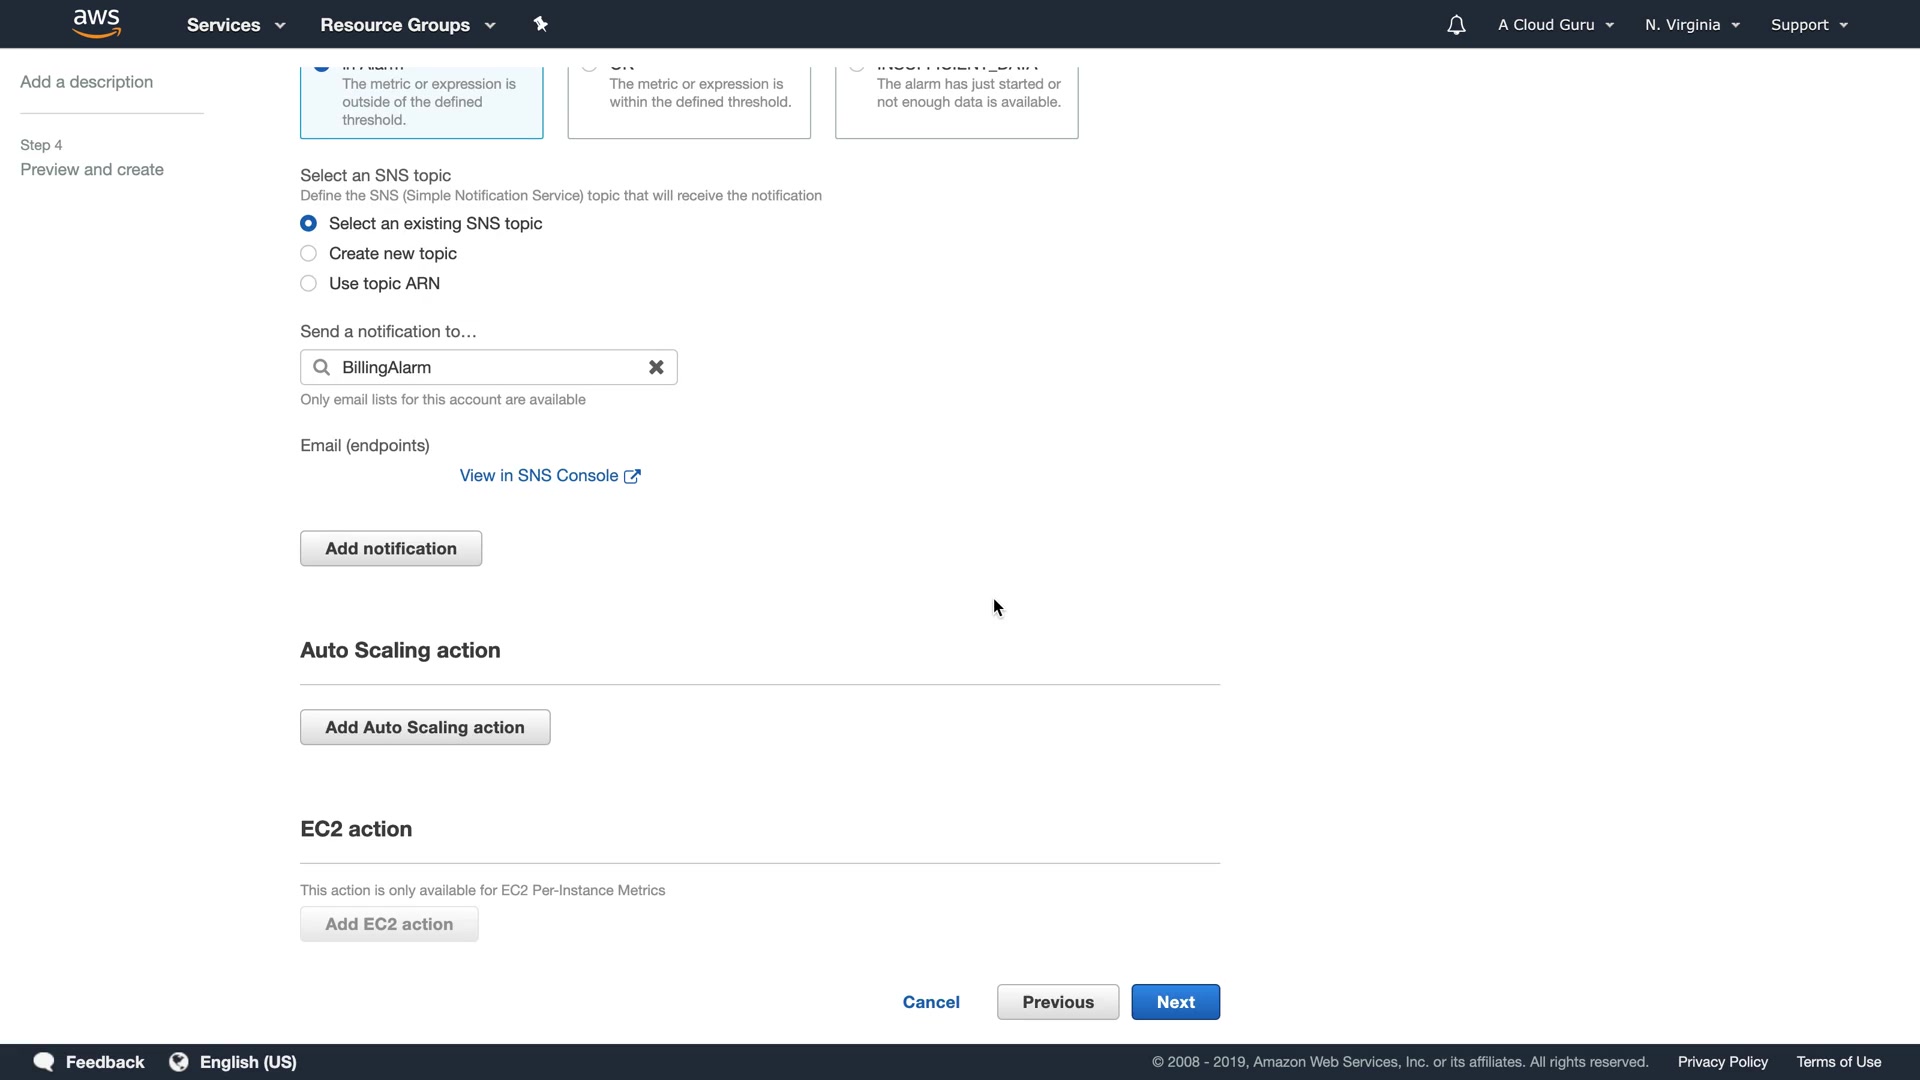
Task: Click Add Auto Scaling action button
Action: 425,727
